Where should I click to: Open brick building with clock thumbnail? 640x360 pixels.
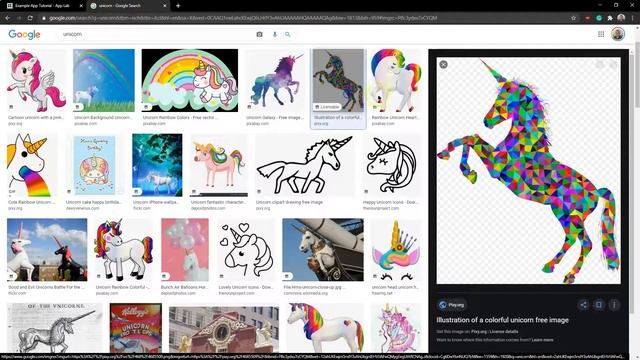pos(224,330)
